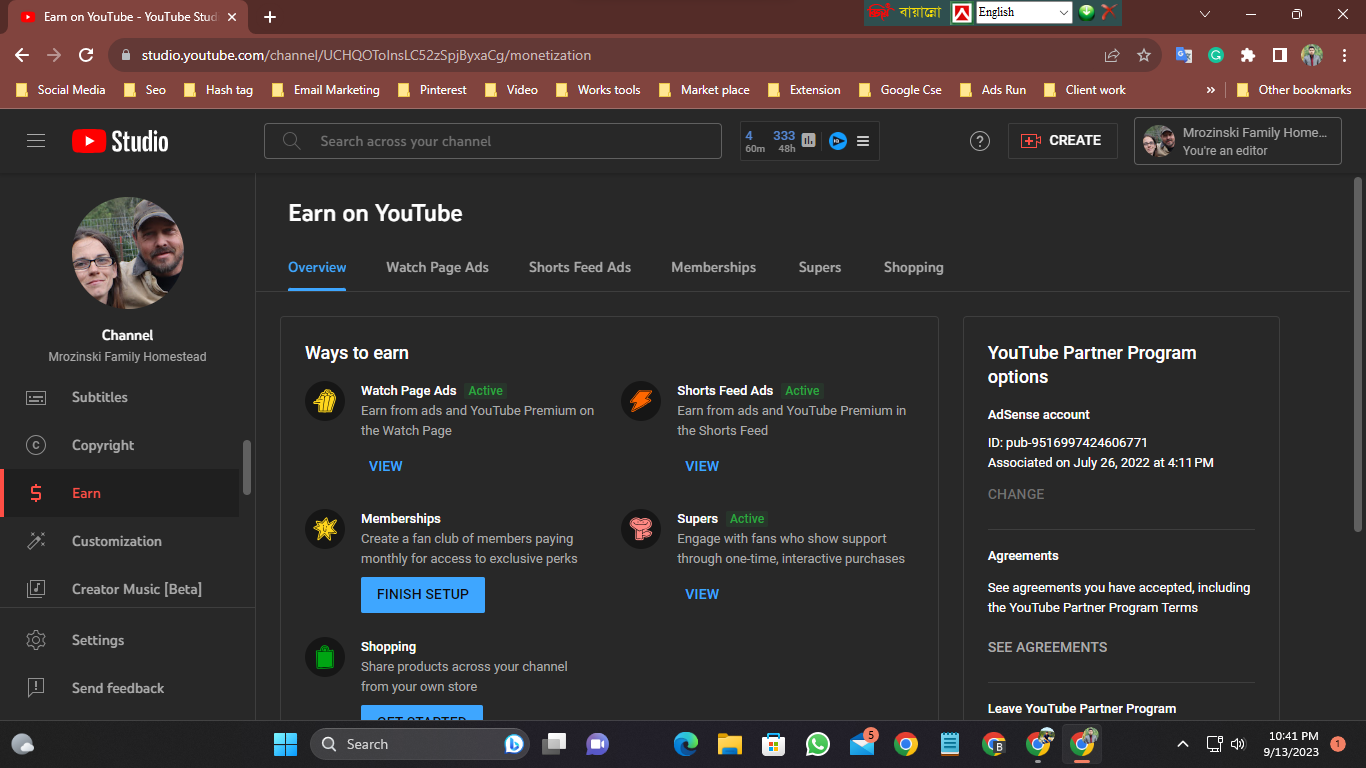Toggle the Chrome side panel icon

[1280, 55]
